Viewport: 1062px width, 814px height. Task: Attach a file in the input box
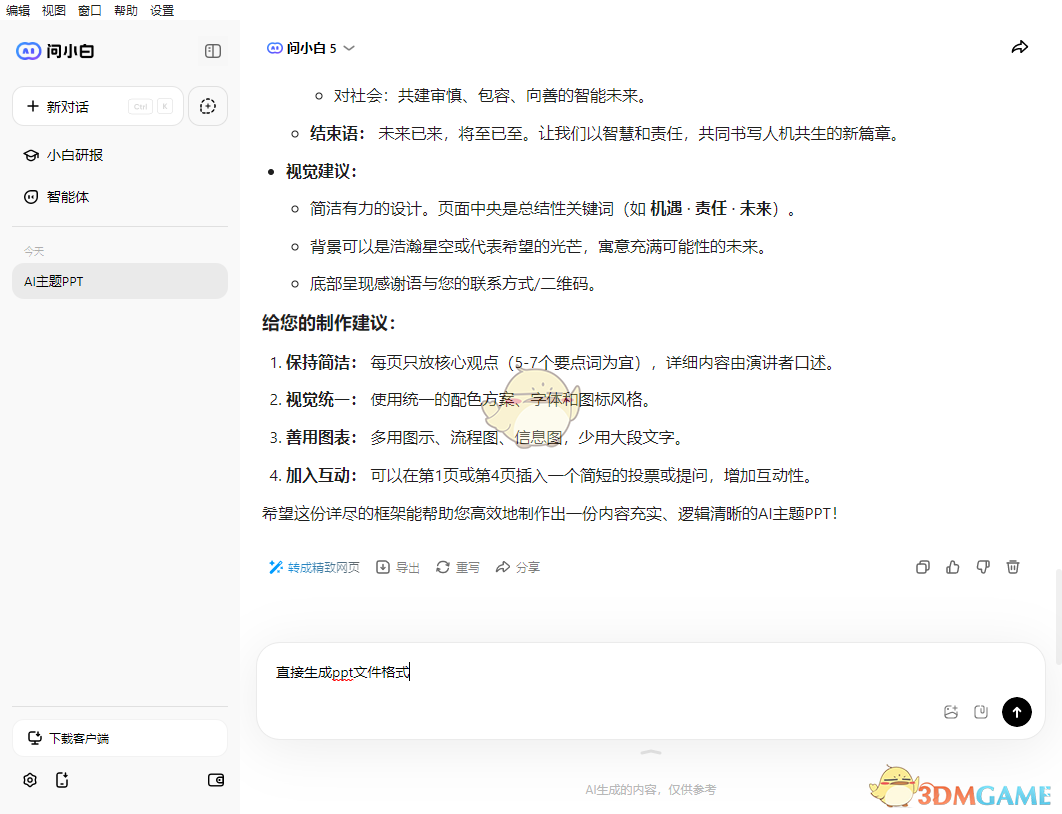pos(981,711)
